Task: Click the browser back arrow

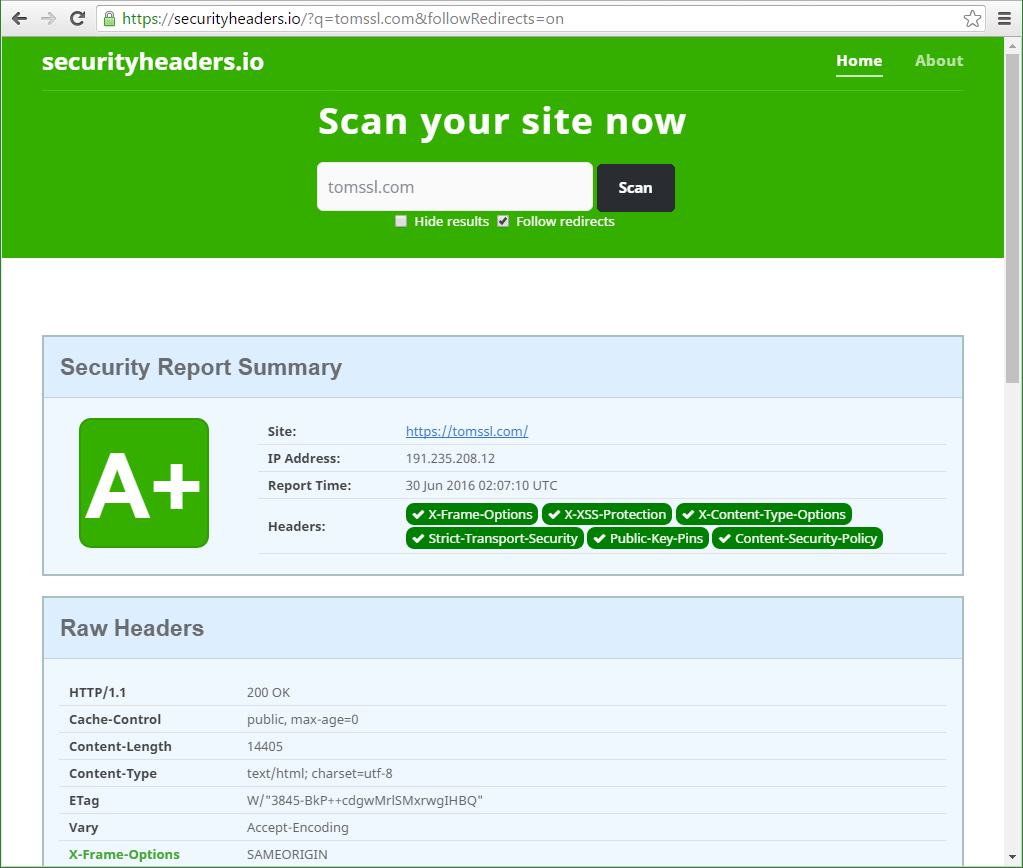Action: 19,17
